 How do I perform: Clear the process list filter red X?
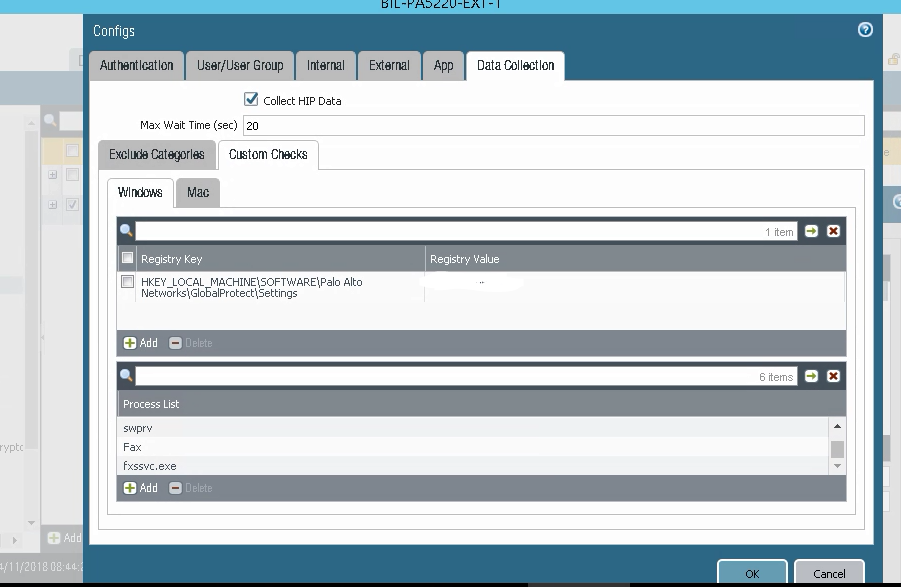833,376
